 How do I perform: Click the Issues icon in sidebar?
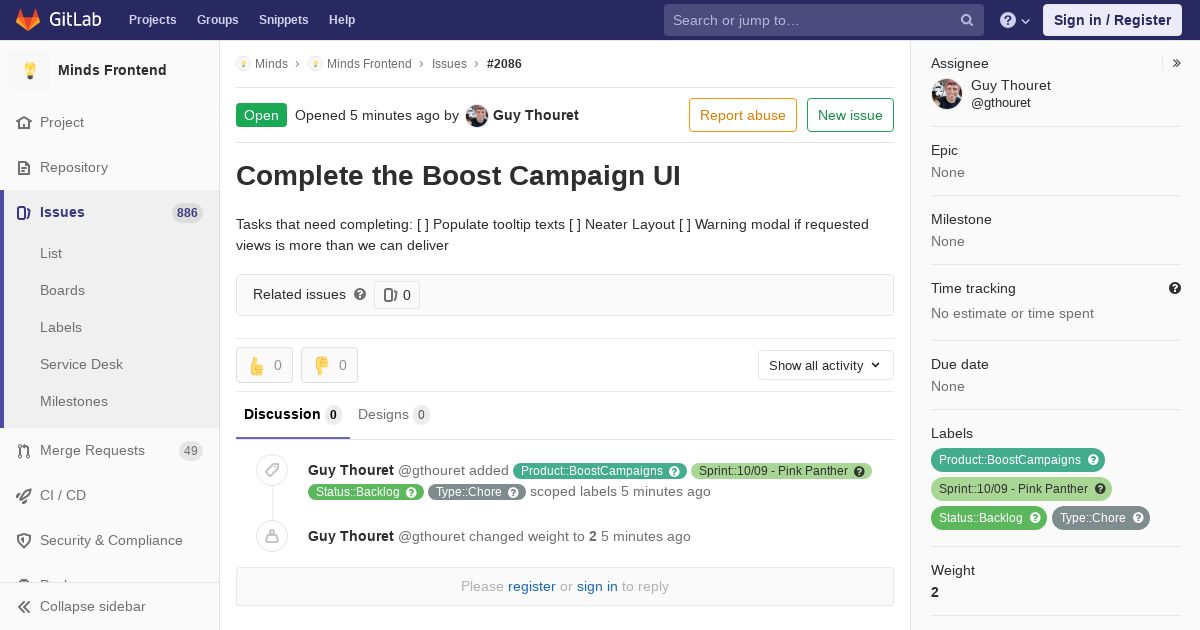pyautogui.click(x=24, y=212)
